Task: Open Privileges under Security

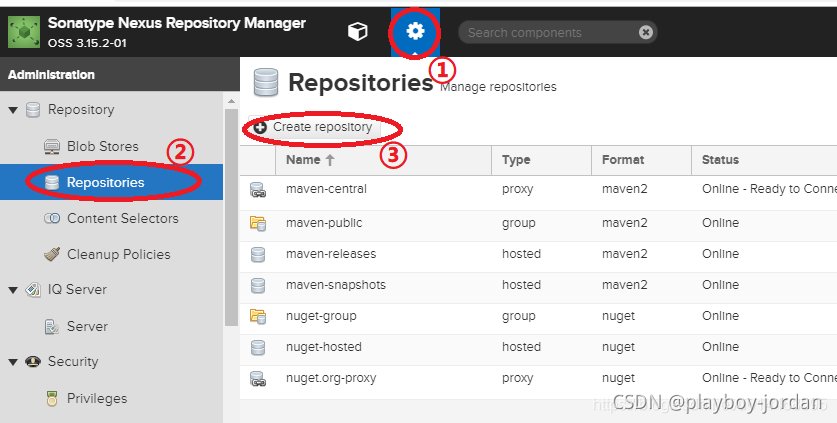Action: (97, 398)
